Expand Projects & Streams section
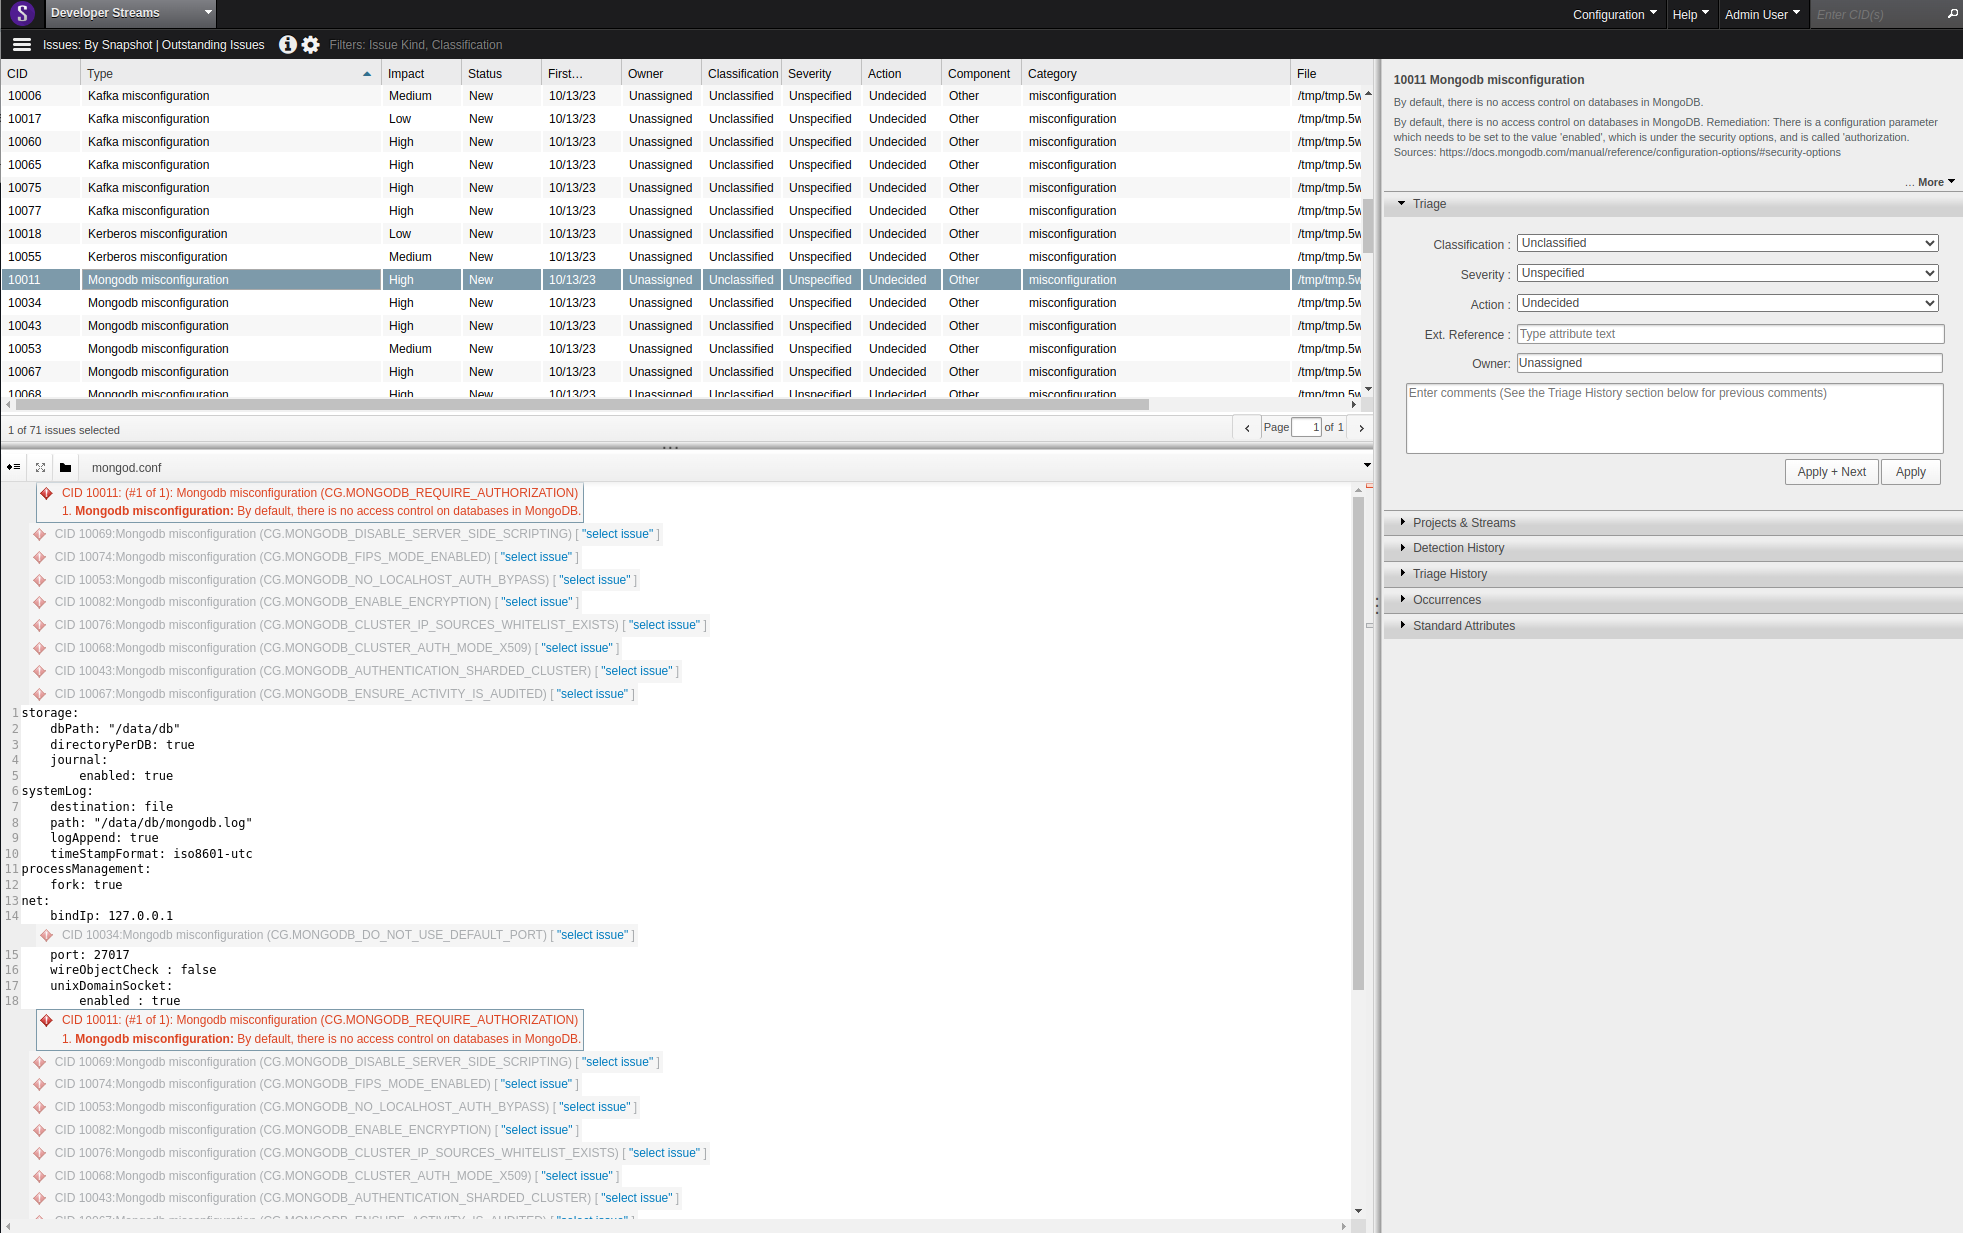Image resolution: width=1963 pixels, height=1233 pixels. click(1673, 523)
